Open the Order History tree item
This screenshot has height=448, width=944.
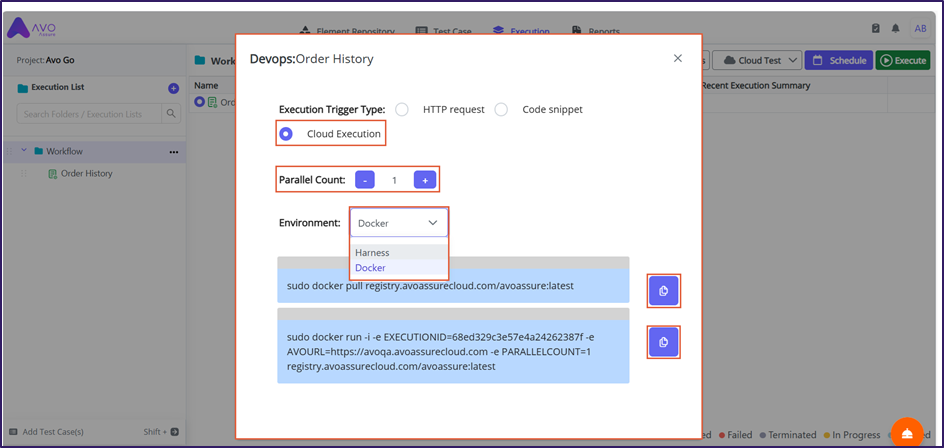point(86,174)
